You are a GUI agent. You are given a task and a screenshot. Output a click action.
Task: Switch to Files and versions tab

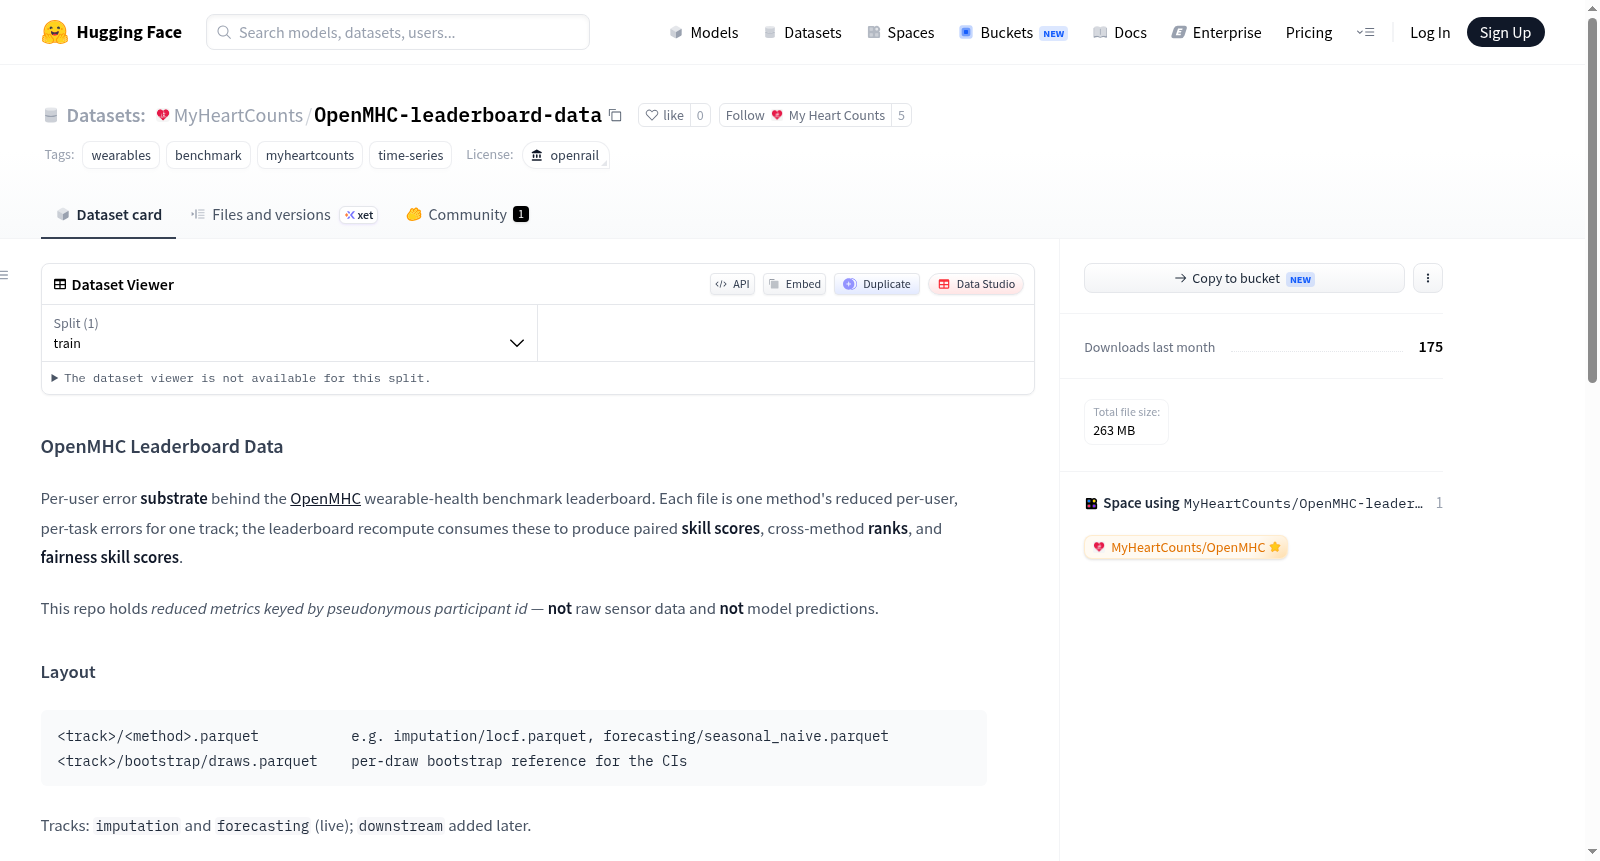284,214
